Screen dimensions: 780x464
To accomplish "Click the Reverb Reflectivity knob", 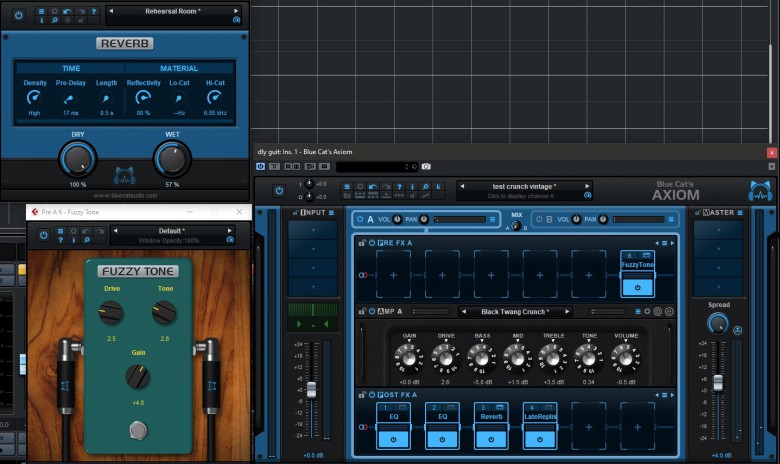I will (x=143, y=97).
